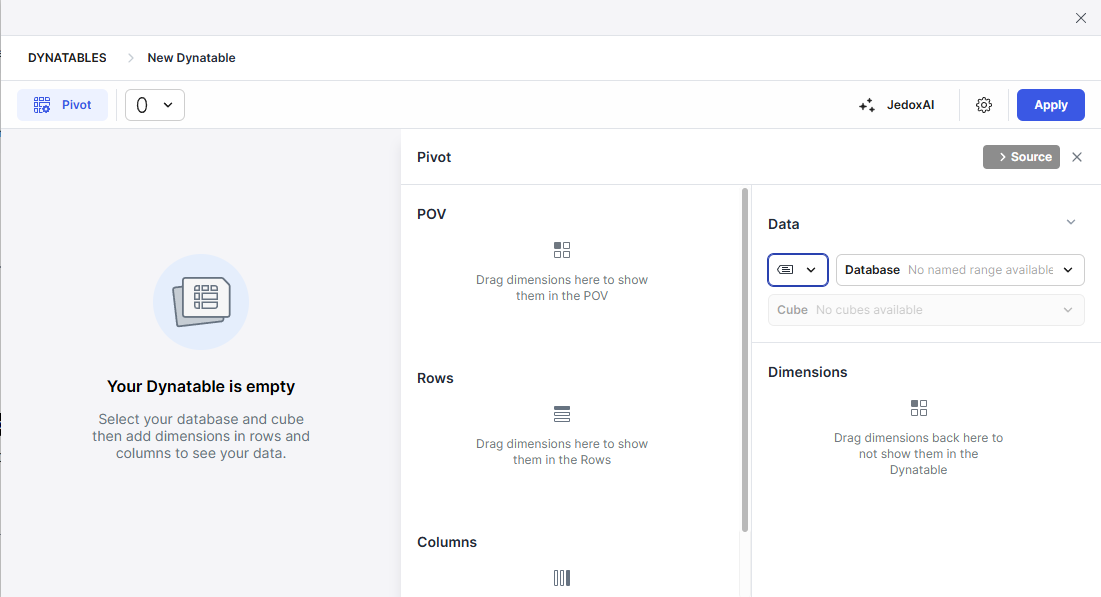Click the DYNATABLES breadcrumb link
This screenshot has width=1101, height=597.
pyautogui.click(x=67, y=58)
